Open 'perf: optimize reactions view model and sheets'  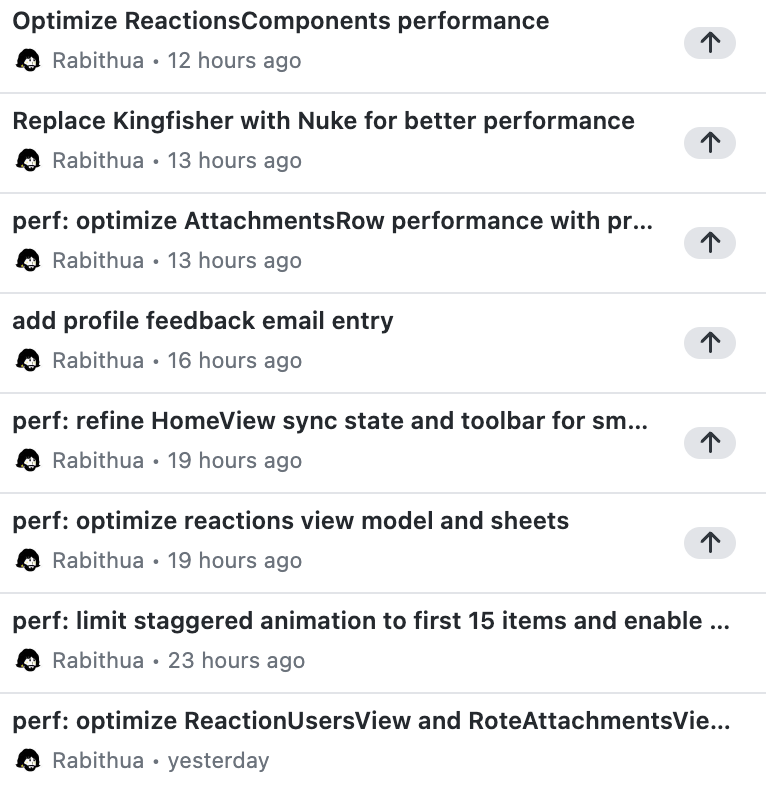click(290, 521)
